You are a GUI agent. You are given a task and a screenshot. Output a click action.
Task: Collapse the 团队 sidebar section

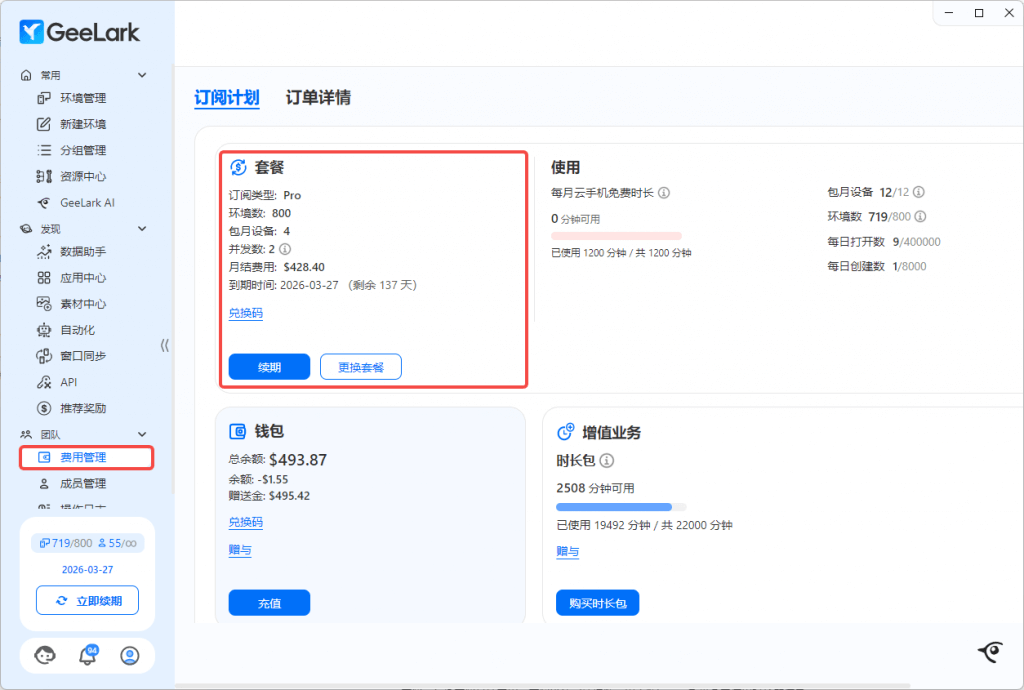[x=142, y=434]
